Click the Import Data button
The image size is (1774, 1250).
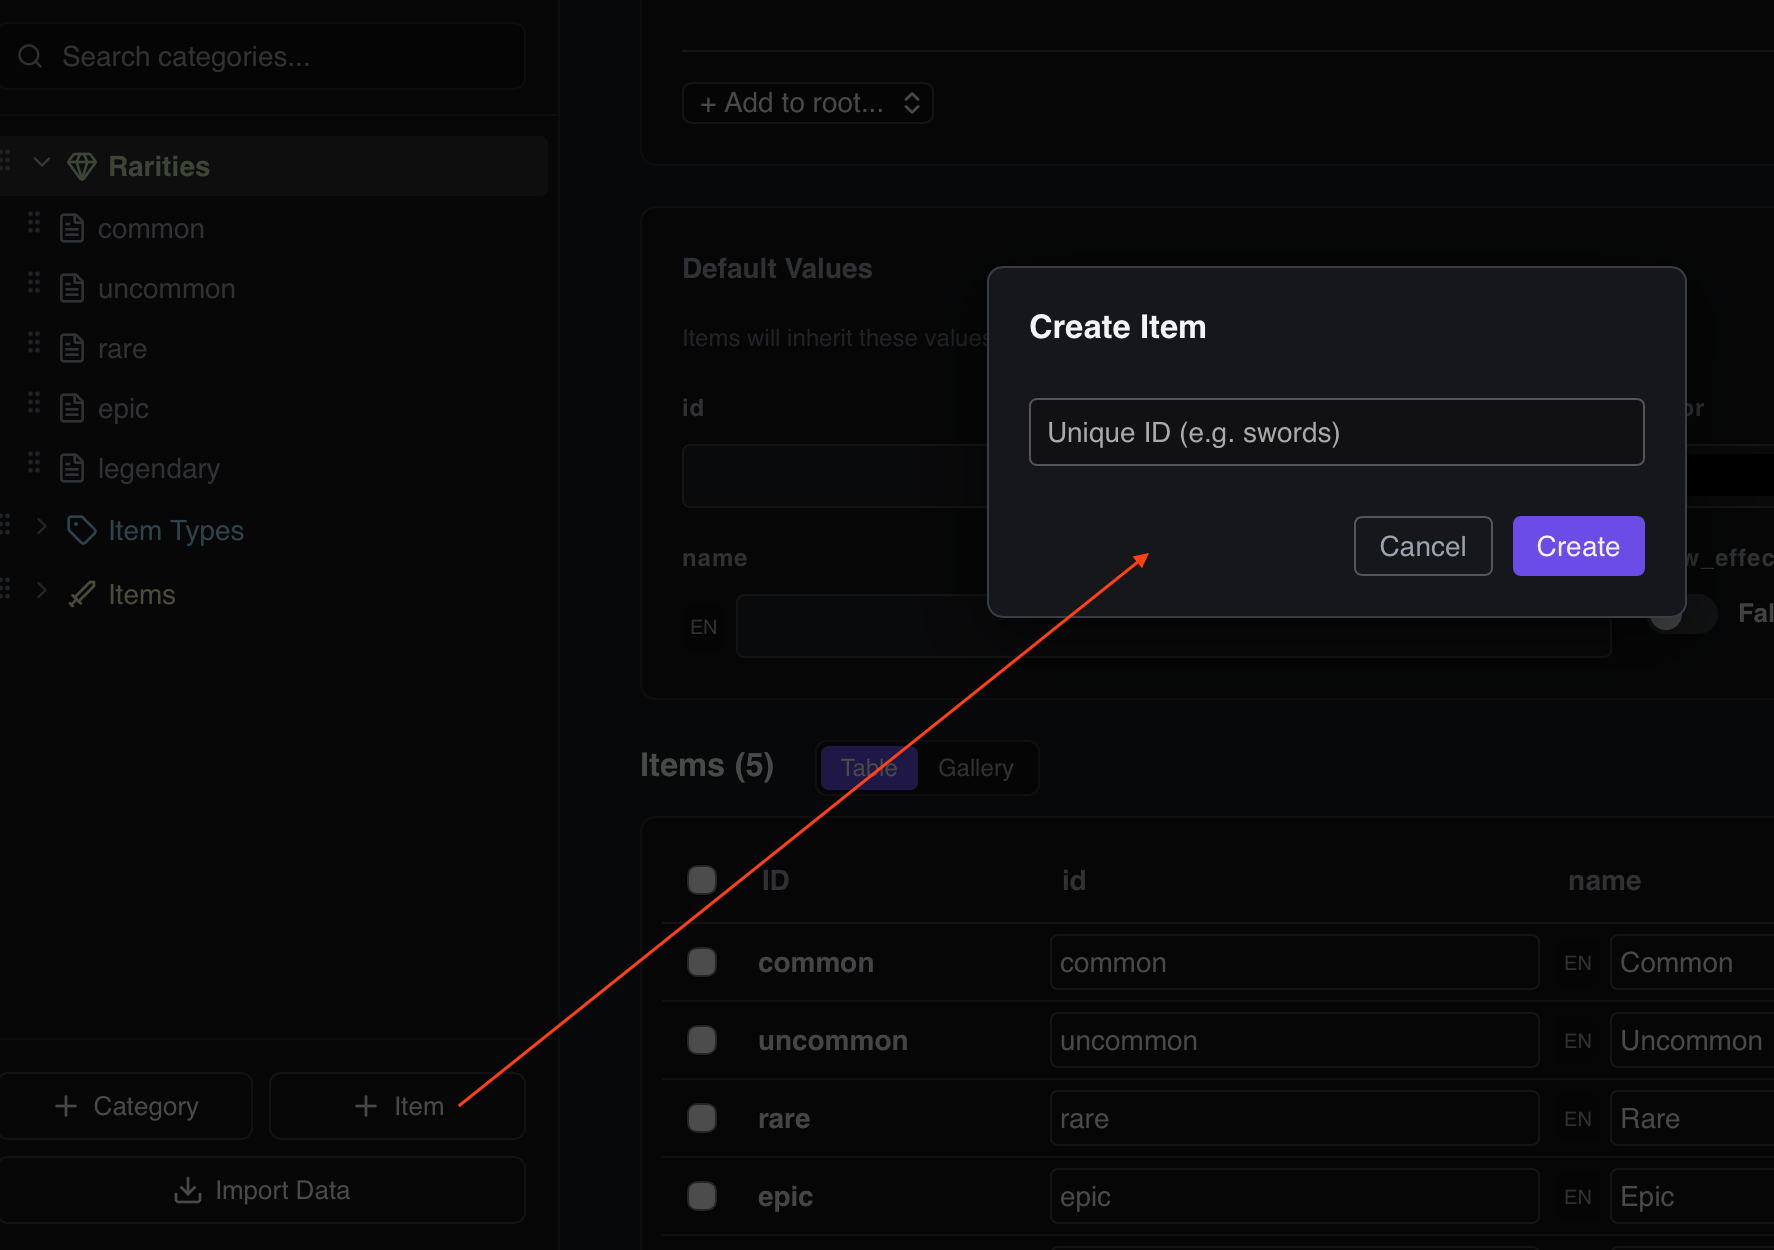point(262,1190)
